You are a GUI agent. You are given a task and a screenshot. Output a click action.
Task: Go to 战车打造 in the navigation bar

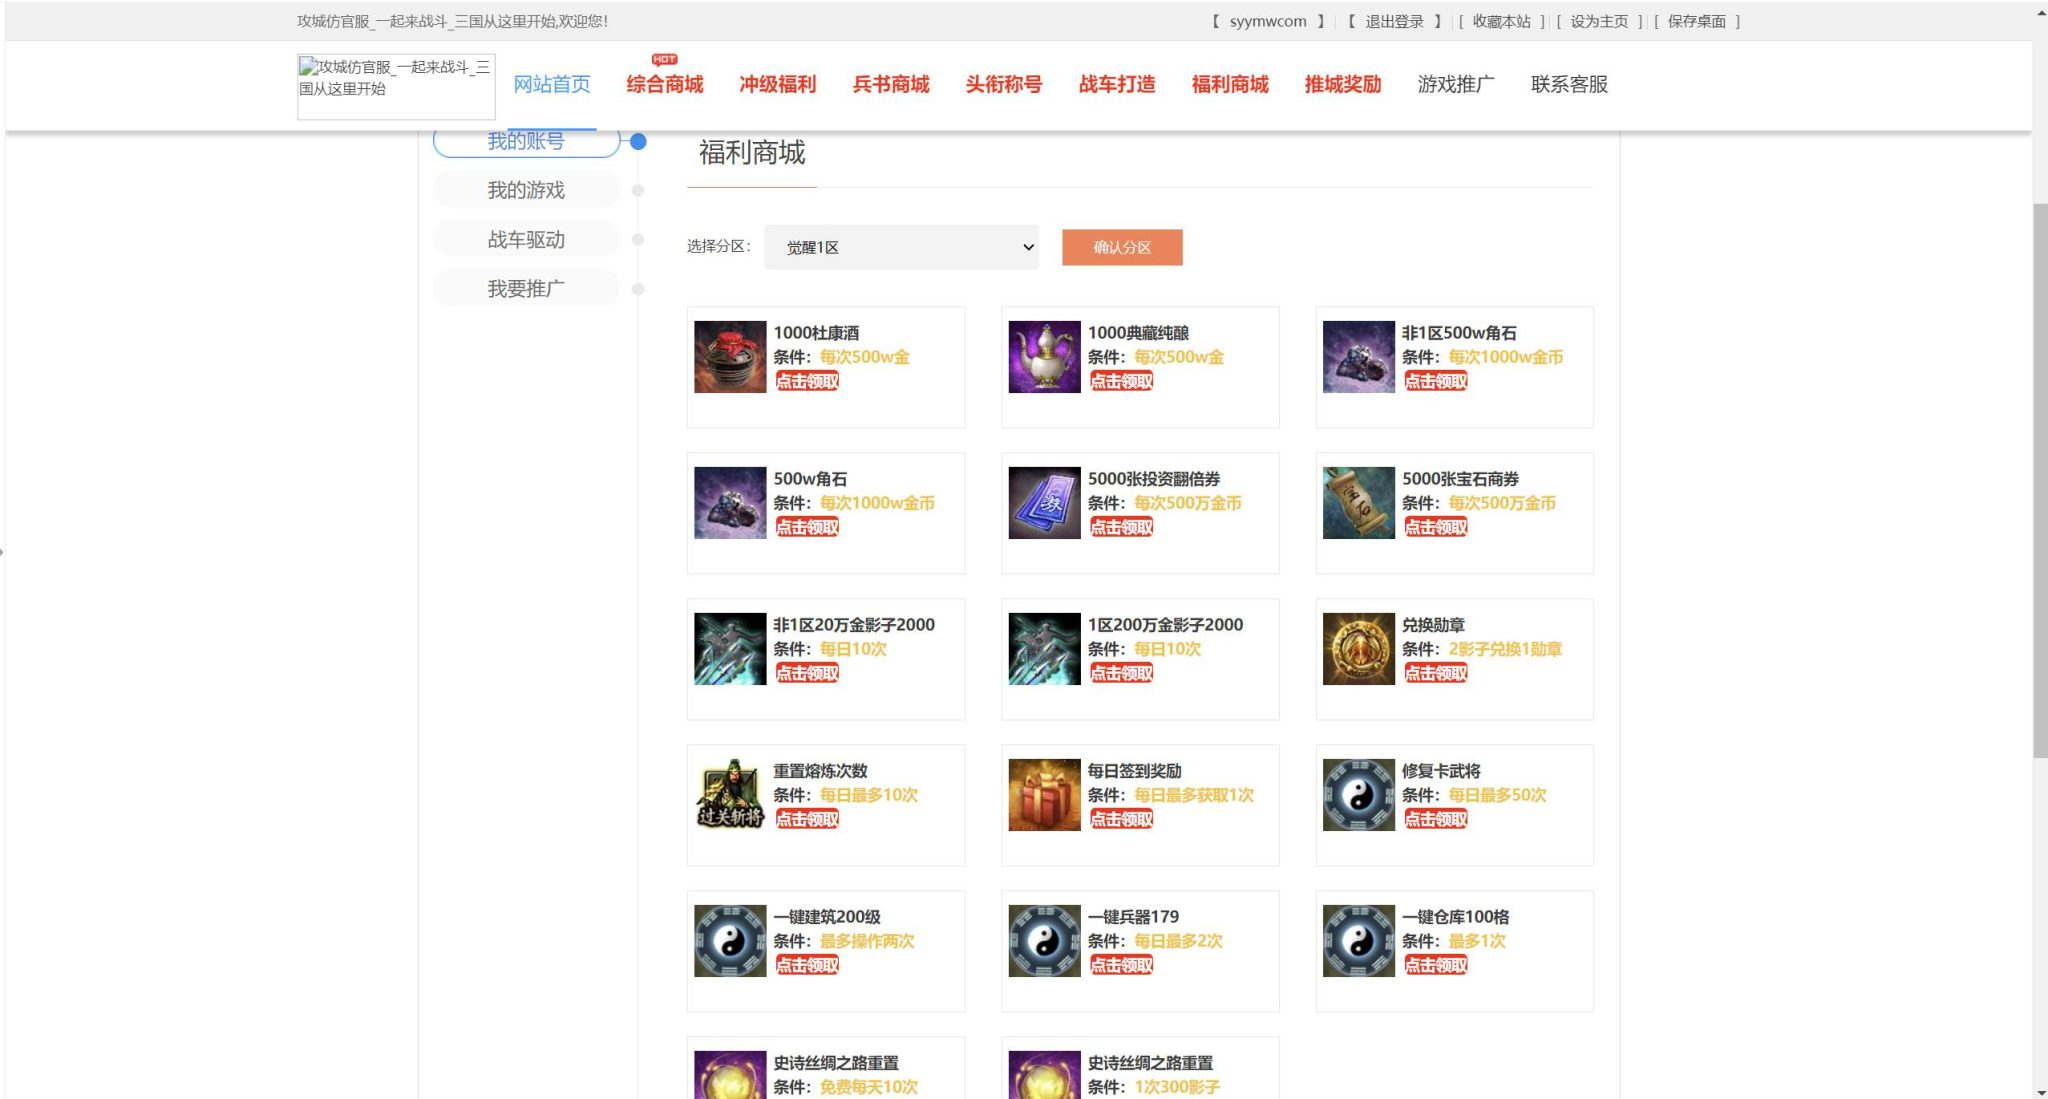pos(1117,84)
